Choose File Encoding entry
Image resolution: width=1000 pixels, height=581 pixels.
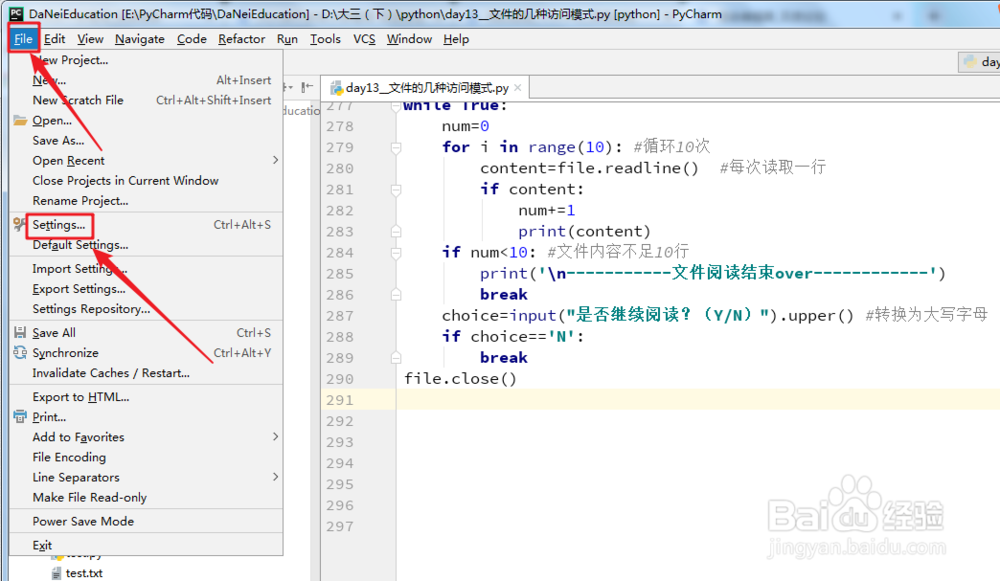click(146, 457)
